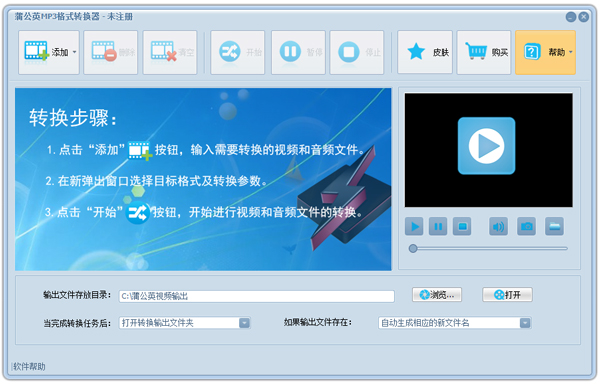
Task: Open the 皮肤 (Skin) star button
Action: tap(425, 52)
